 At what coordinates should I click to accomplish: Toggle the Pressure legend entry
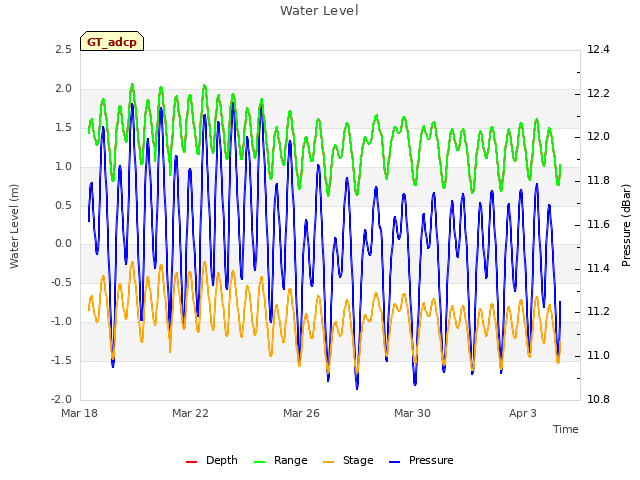(421, 460)
